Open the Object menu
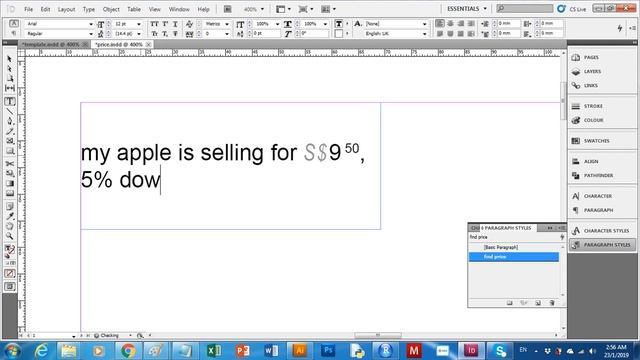Viewport: 640px width, 360px height. [x=111, y=9]
